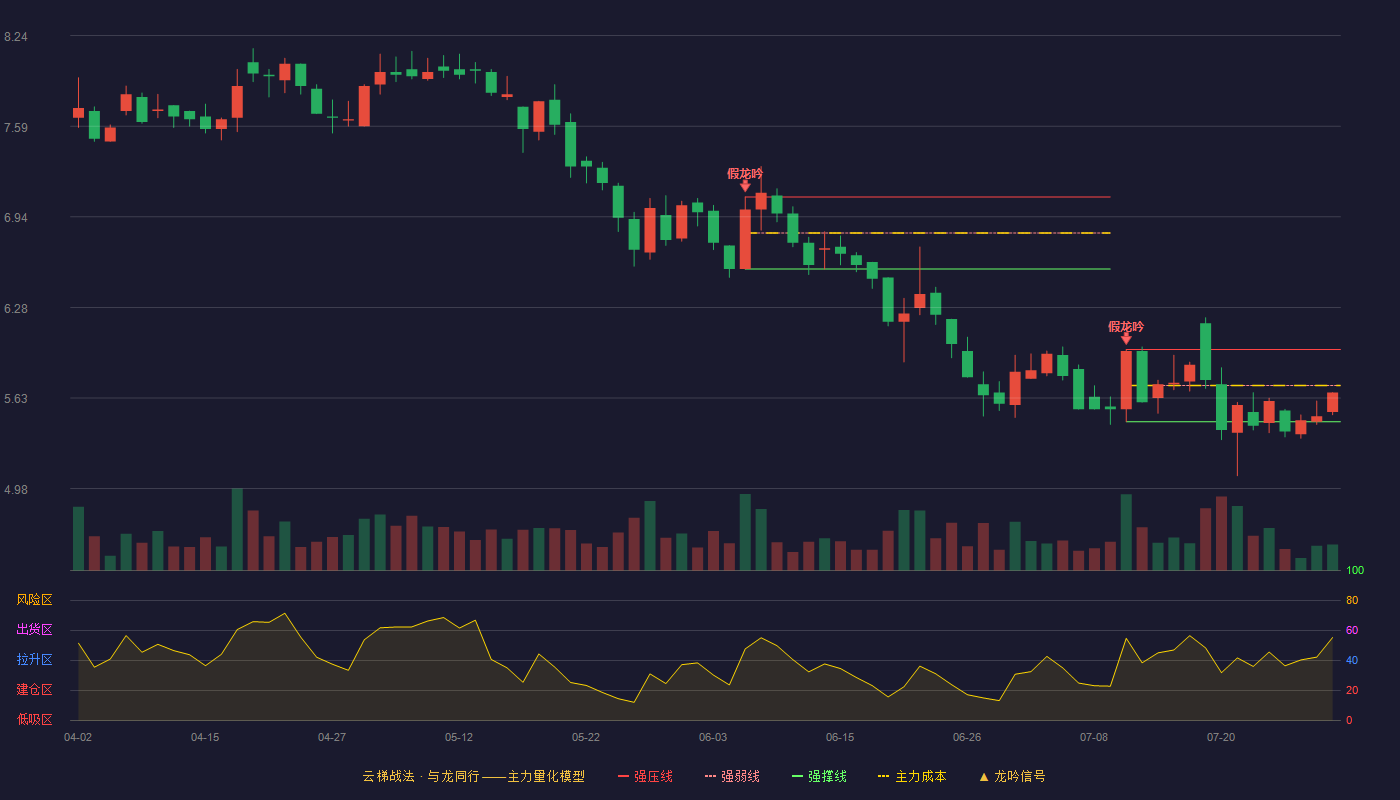
Task: Click the 100 indicator axis value
Action: pyautogui.click(x=1355, y=571)
